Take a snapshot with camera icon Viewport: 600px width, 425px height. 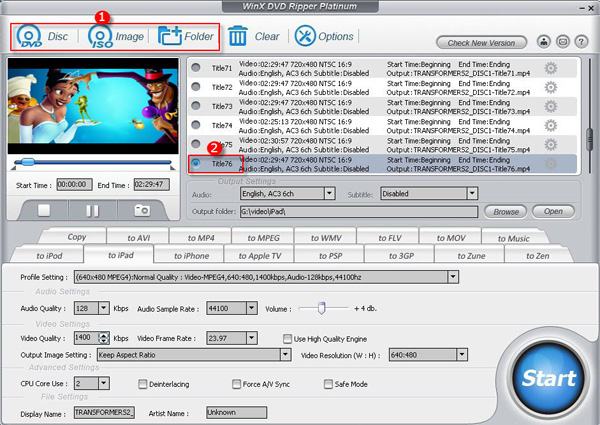click(x=142, y=210)
